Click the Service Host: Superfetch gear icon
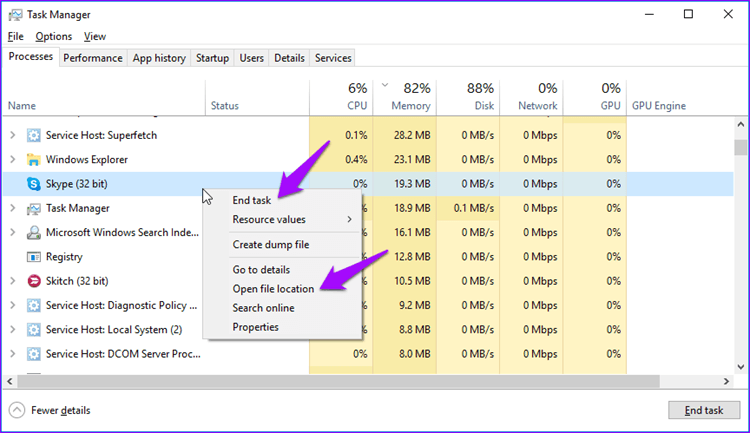Screen dimensions: 750x433 pos(33,135)
